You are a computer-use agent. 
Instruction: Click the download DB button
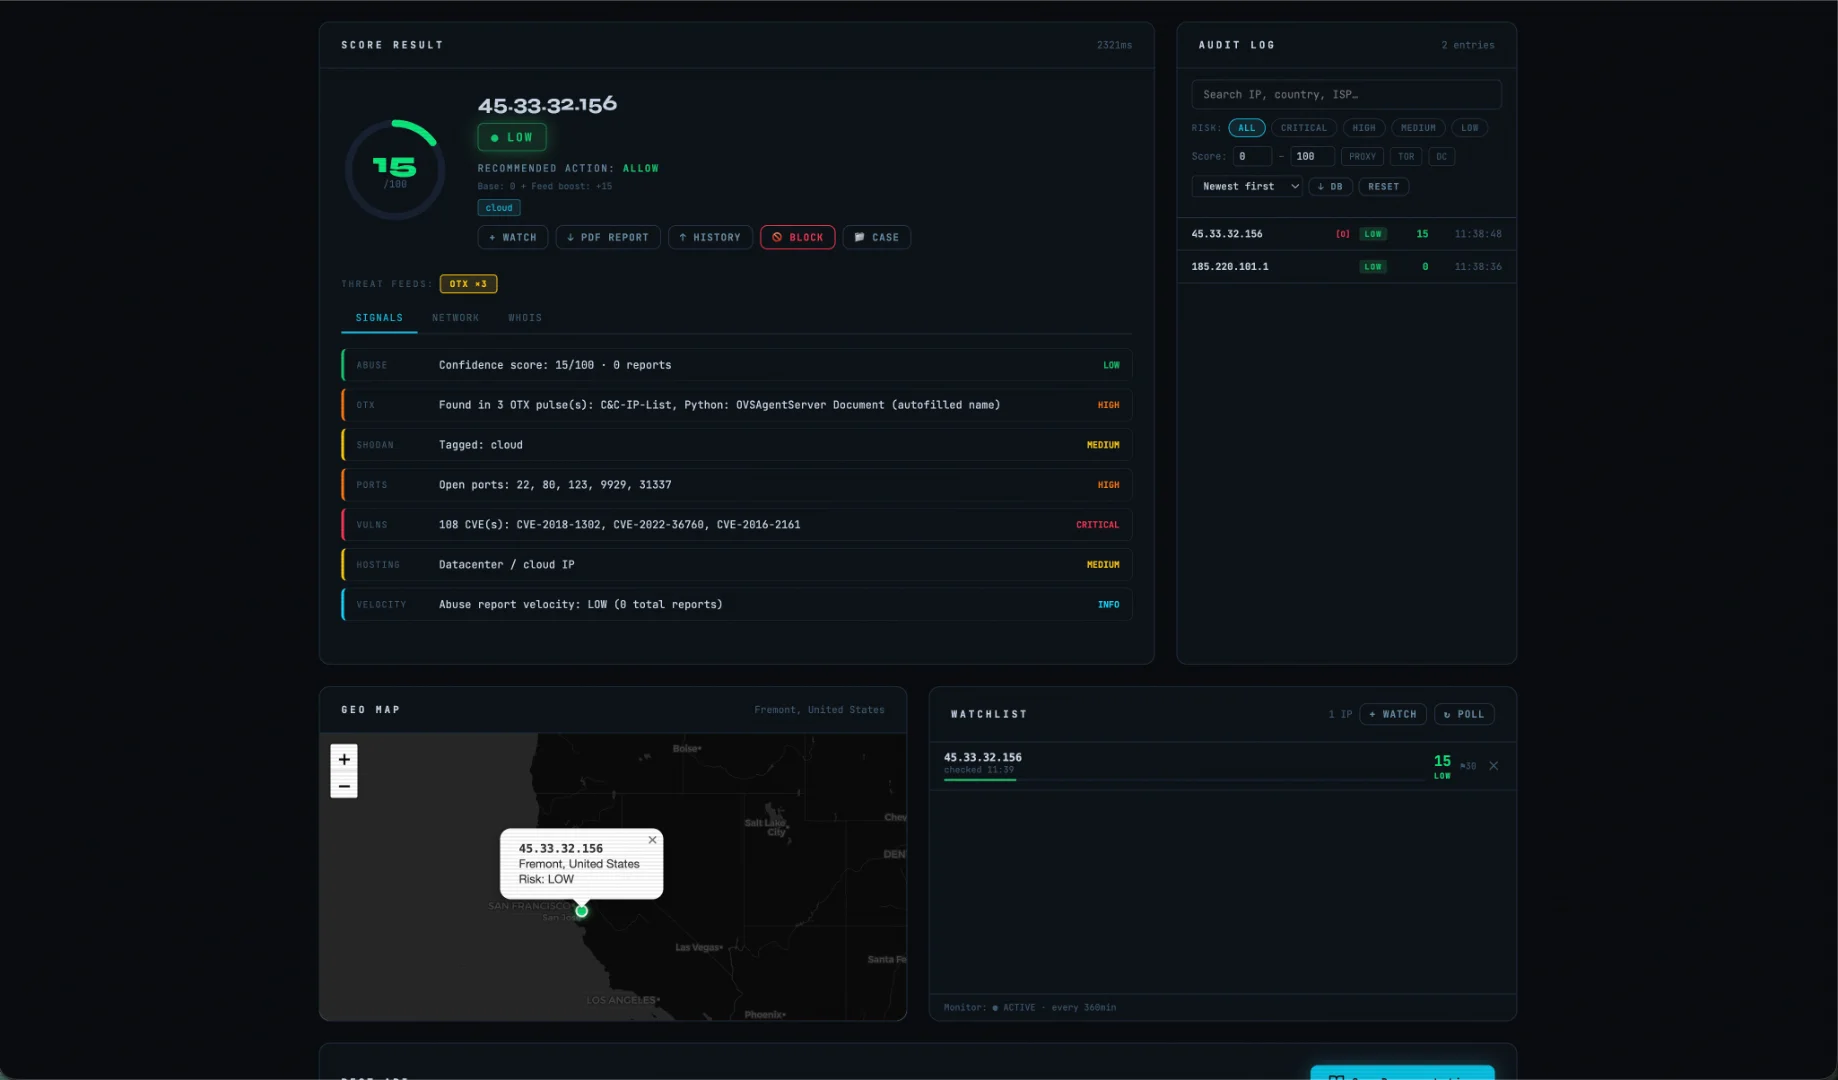[1330, 186]
